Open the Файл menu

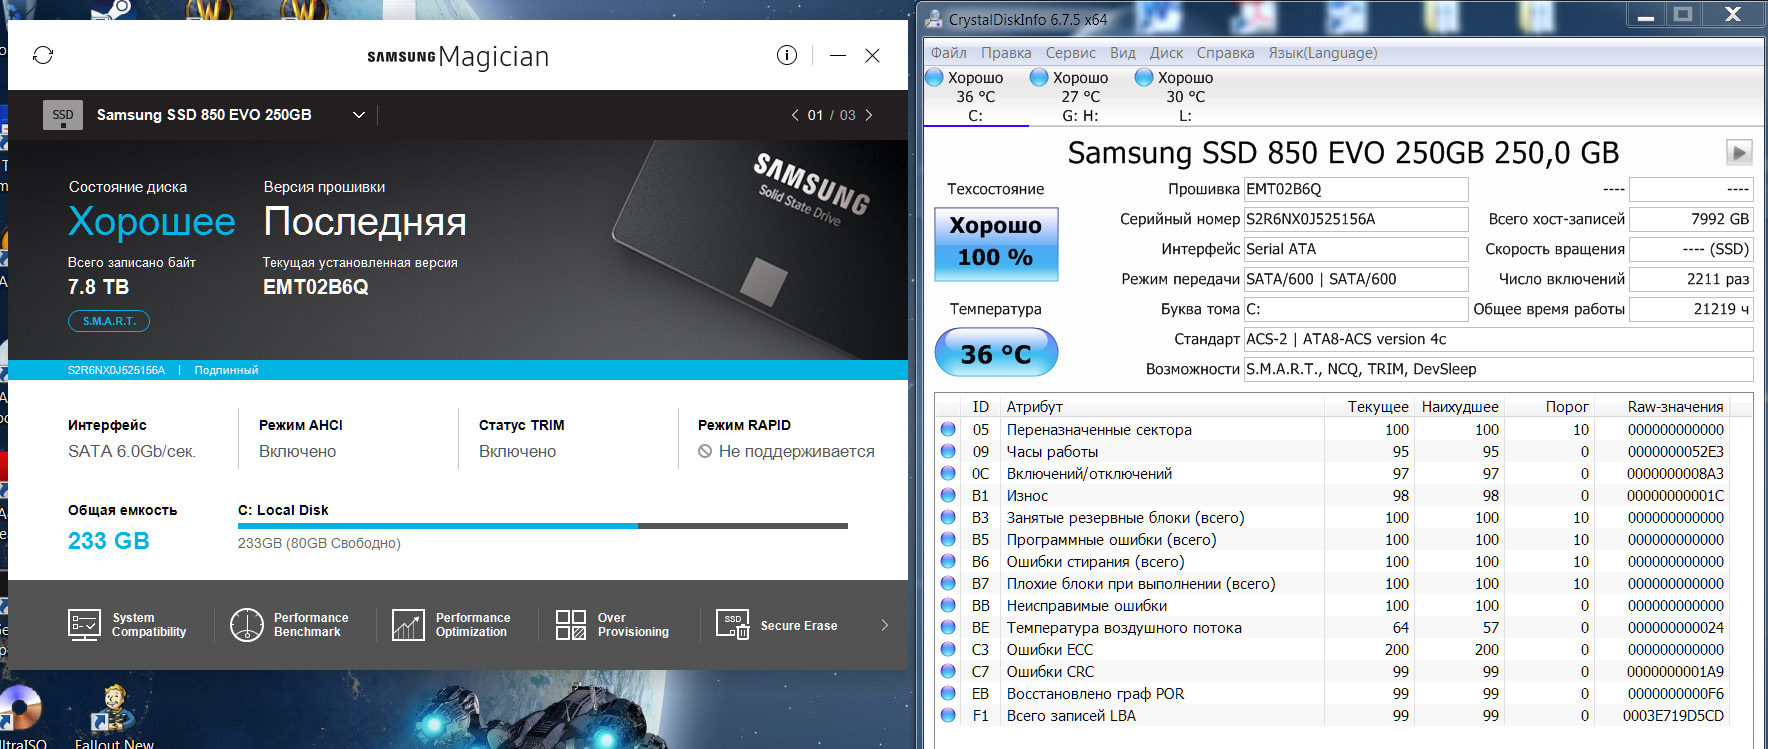pos(949,53)
